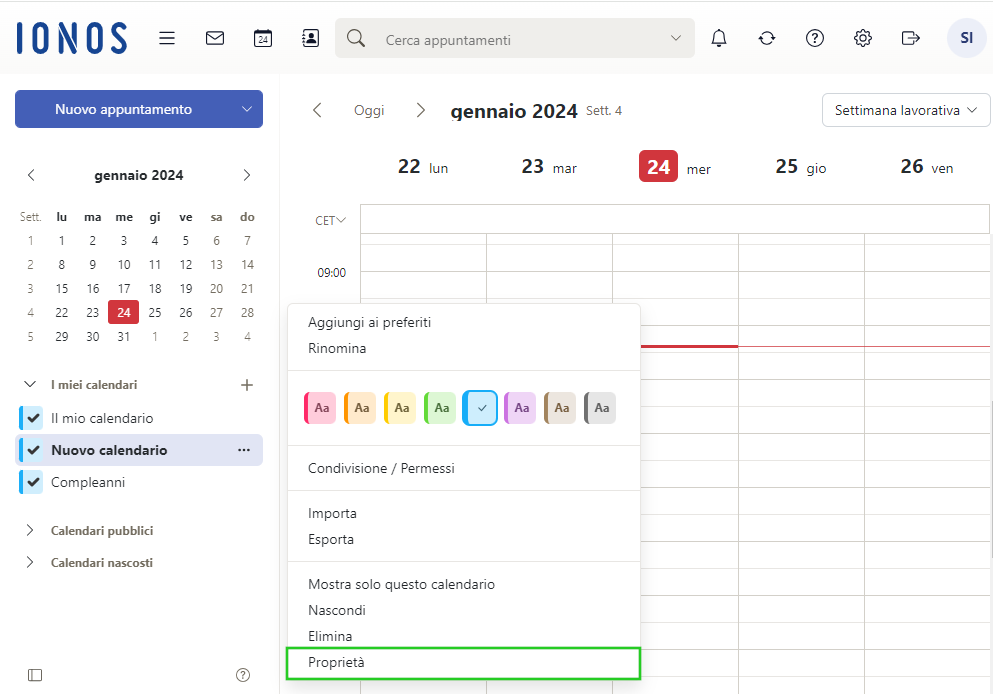Image resolution: width=993 pixels, height=694 pixels.
Task: Show next month in mini calendar
Action: click(x=247, y=175)
